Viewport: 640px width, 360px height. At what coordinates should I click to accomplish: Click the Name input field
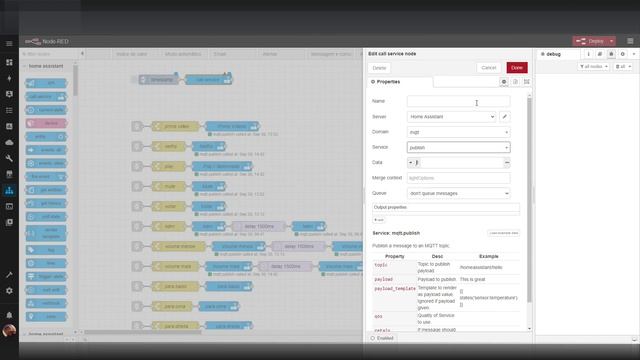click(x=458, y=101)
